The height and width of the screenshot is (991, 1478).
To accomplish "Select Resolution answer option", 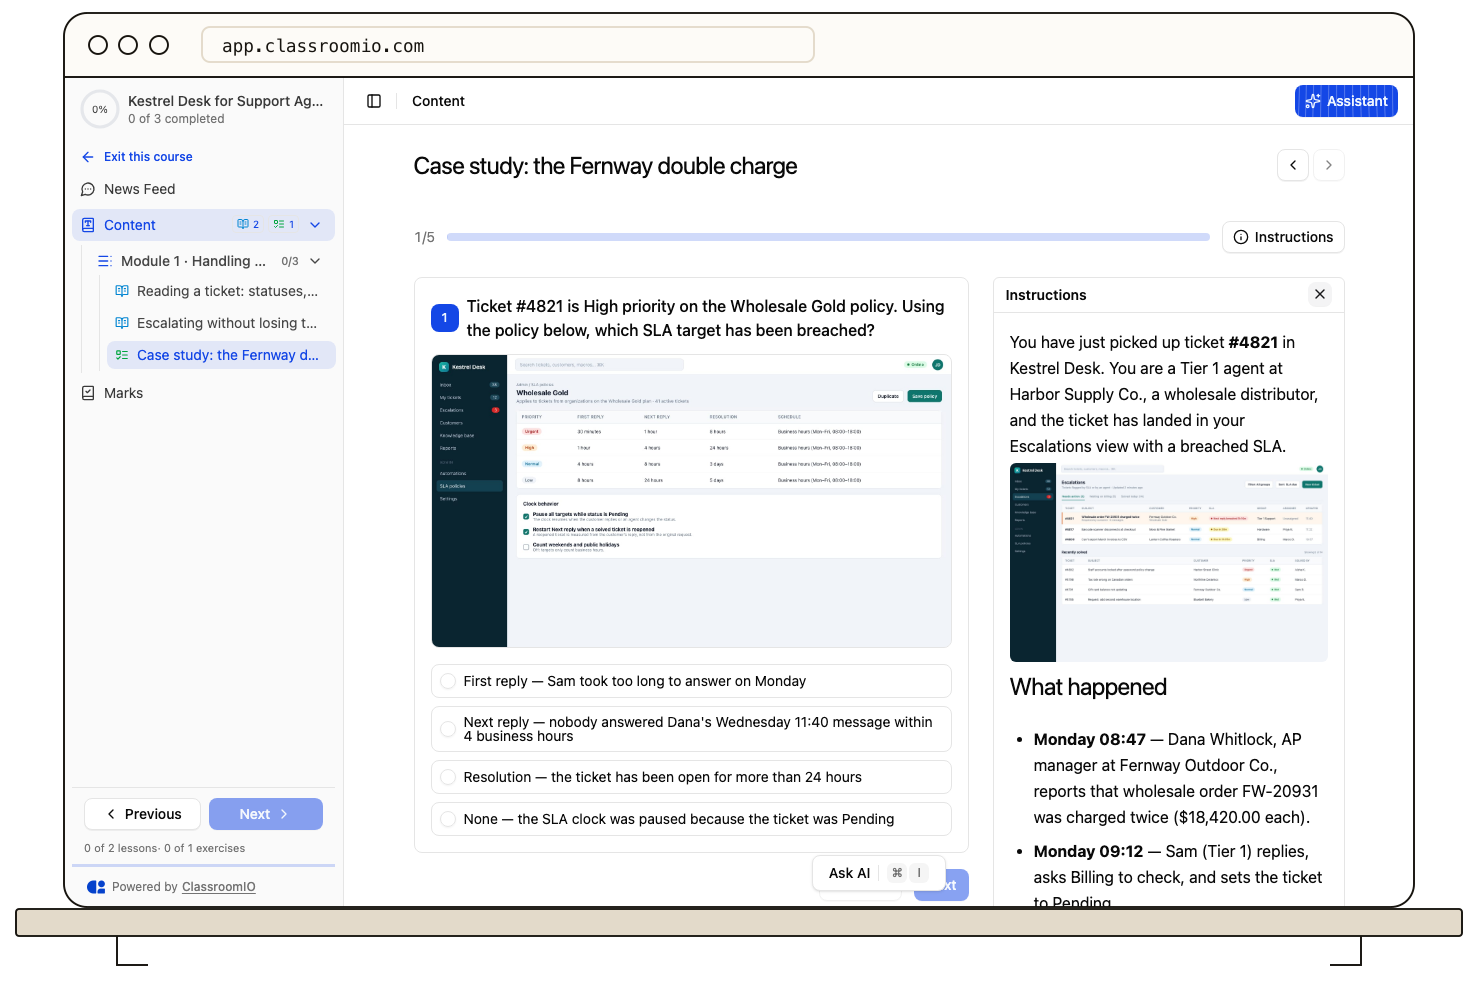I will pos(691,777).
